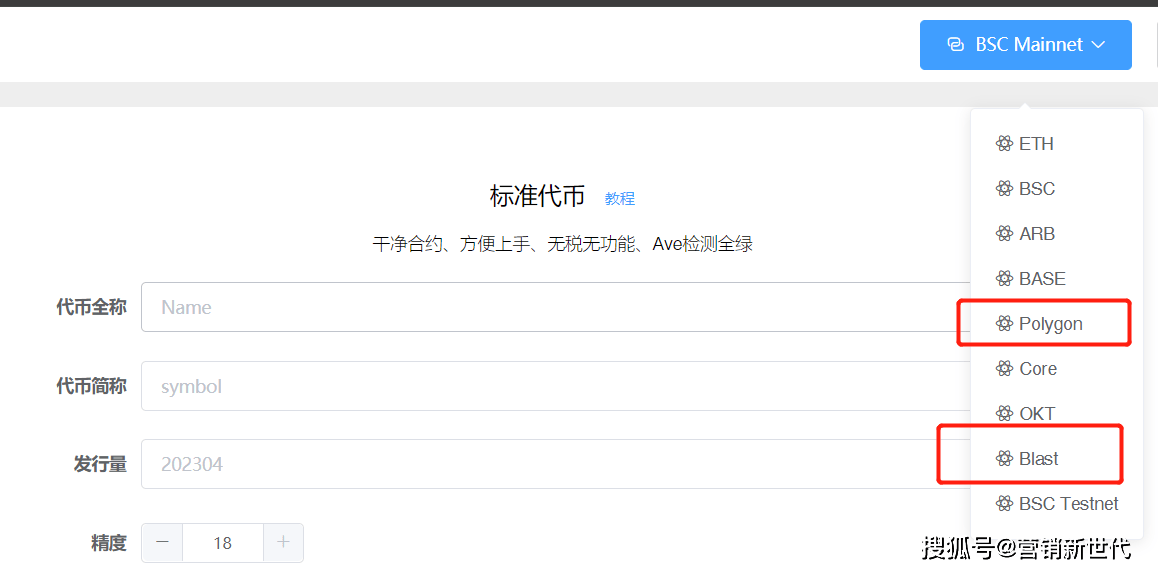Click the atom icon next to Polygon
1158x573 pixels.
click(x=1004, y=323)
